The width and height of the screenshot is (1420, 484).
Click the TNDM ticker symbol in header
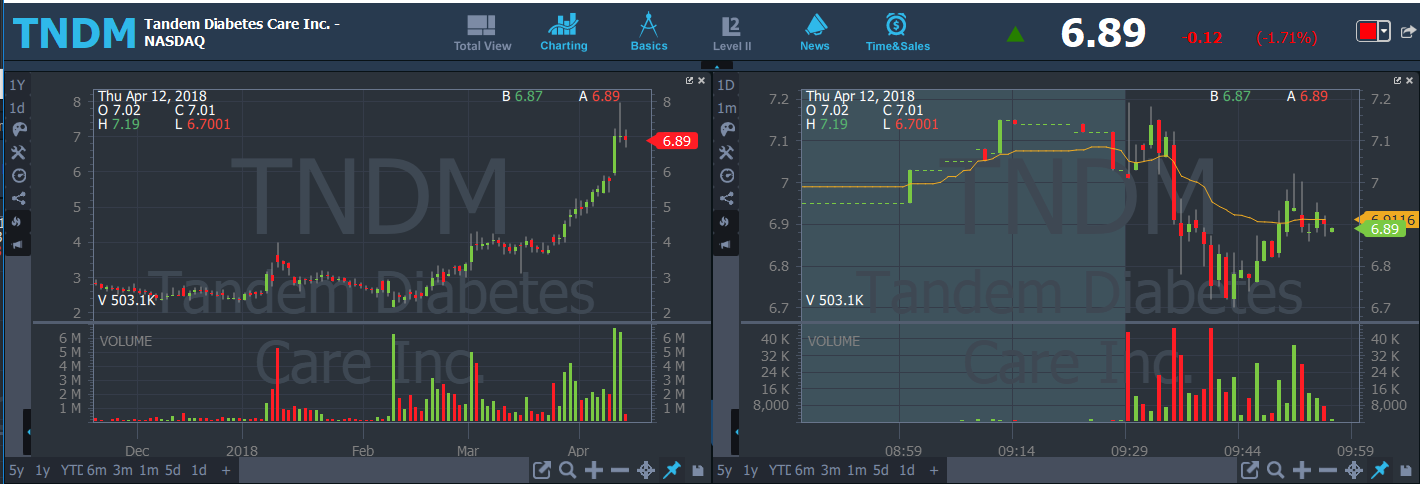[74, 33]
